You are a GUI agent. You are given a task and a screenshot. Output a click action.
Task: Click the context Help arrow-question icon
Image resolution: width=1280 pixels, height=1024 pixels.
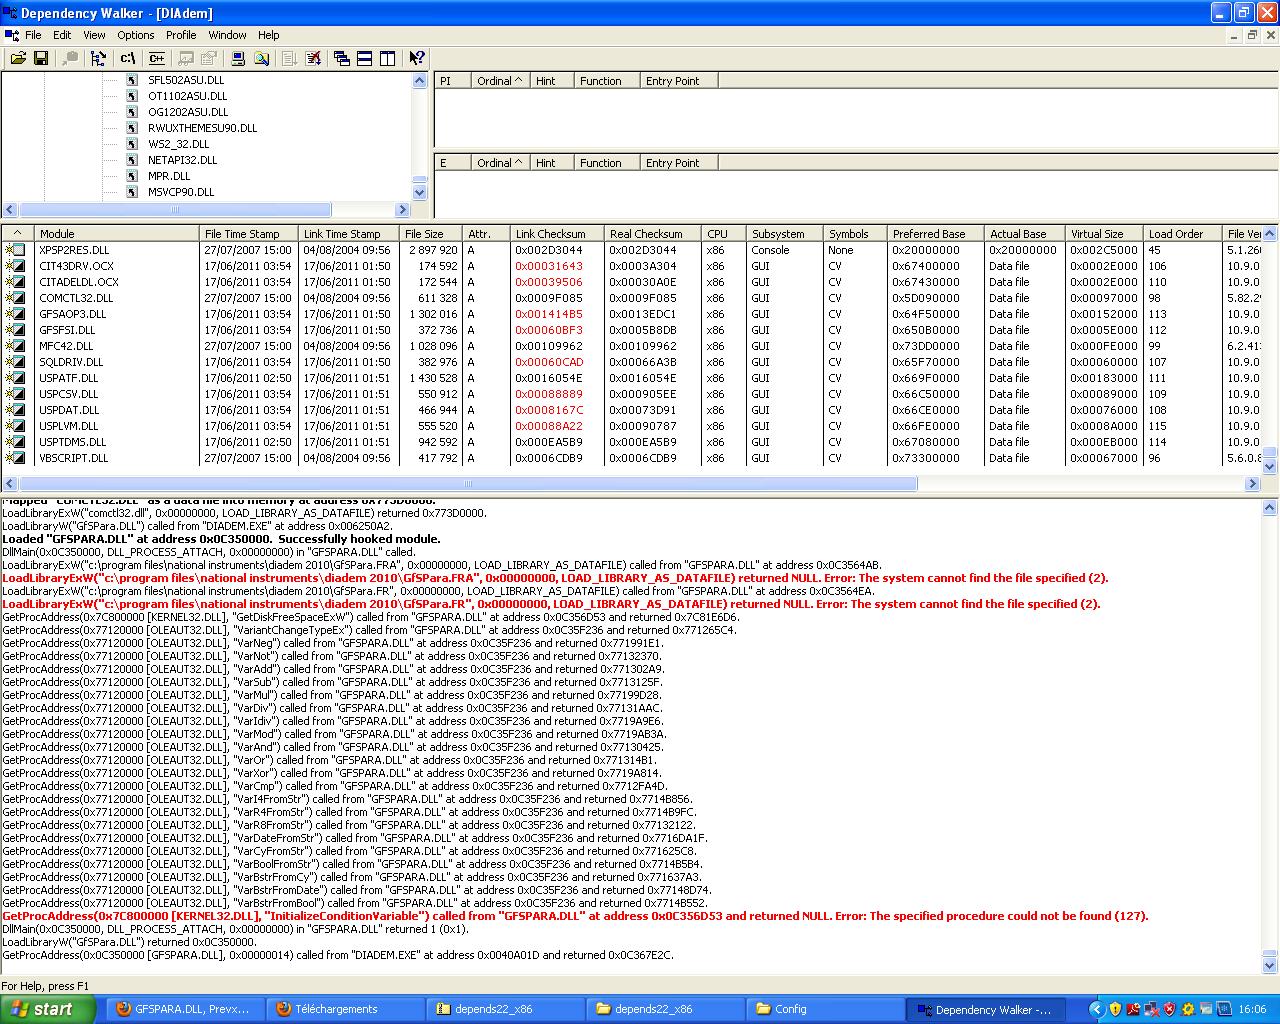coord(417,59)
